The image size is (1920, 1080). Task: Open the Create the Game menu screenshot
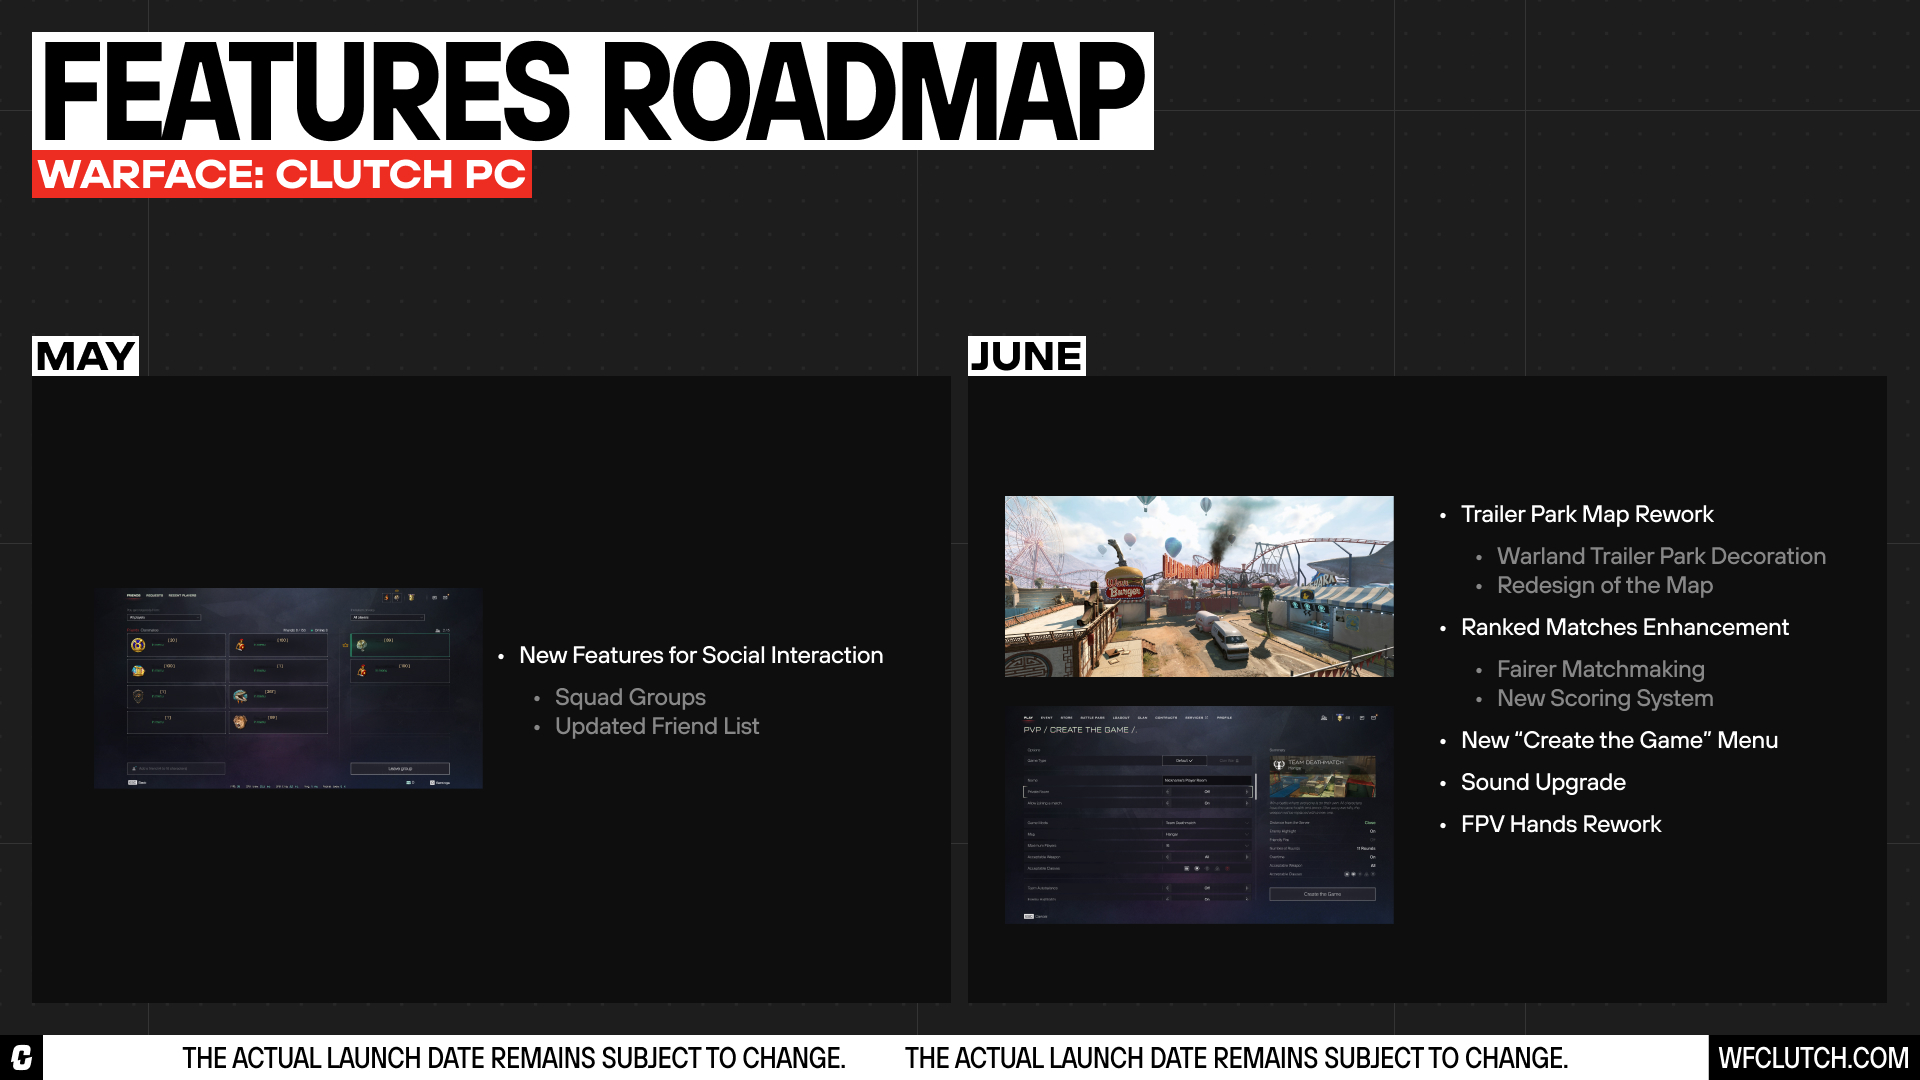1199,815
